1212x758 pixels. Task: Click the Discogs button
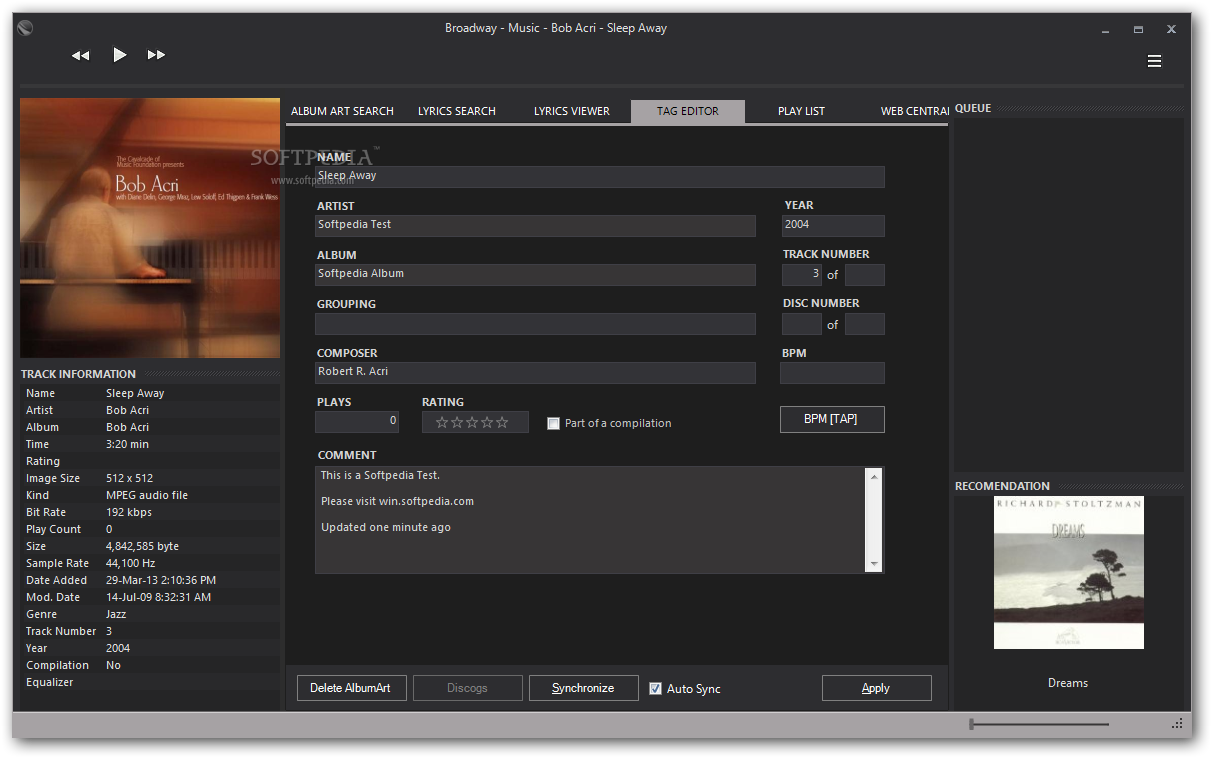click(468, 688)
